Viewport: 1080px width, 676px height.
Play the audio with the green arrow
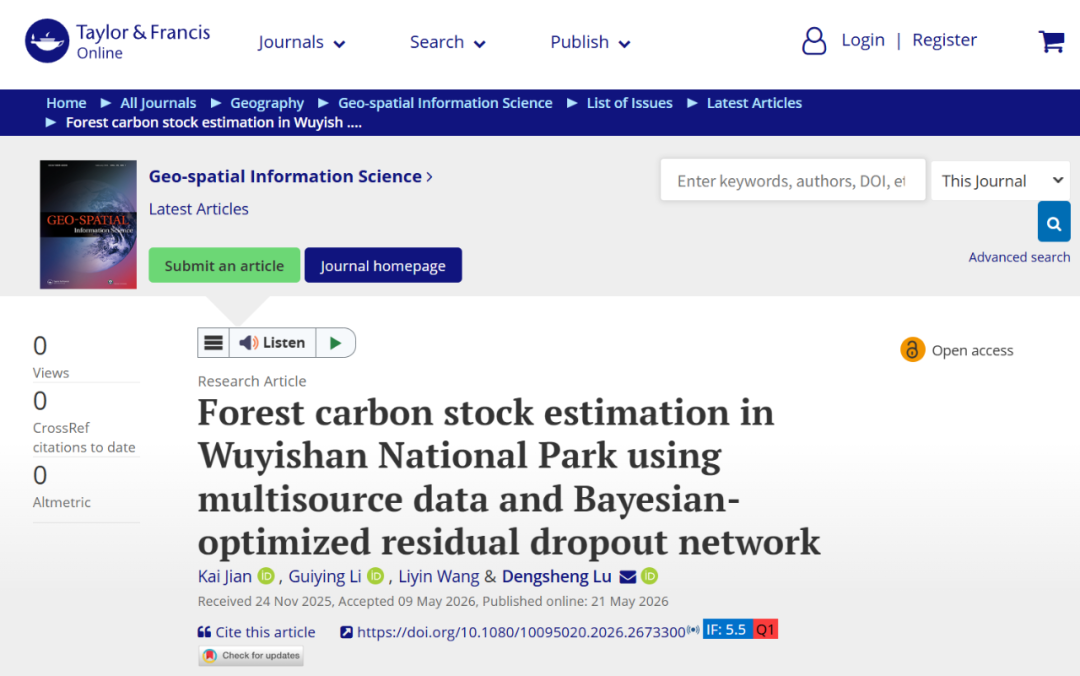[335, 342]
